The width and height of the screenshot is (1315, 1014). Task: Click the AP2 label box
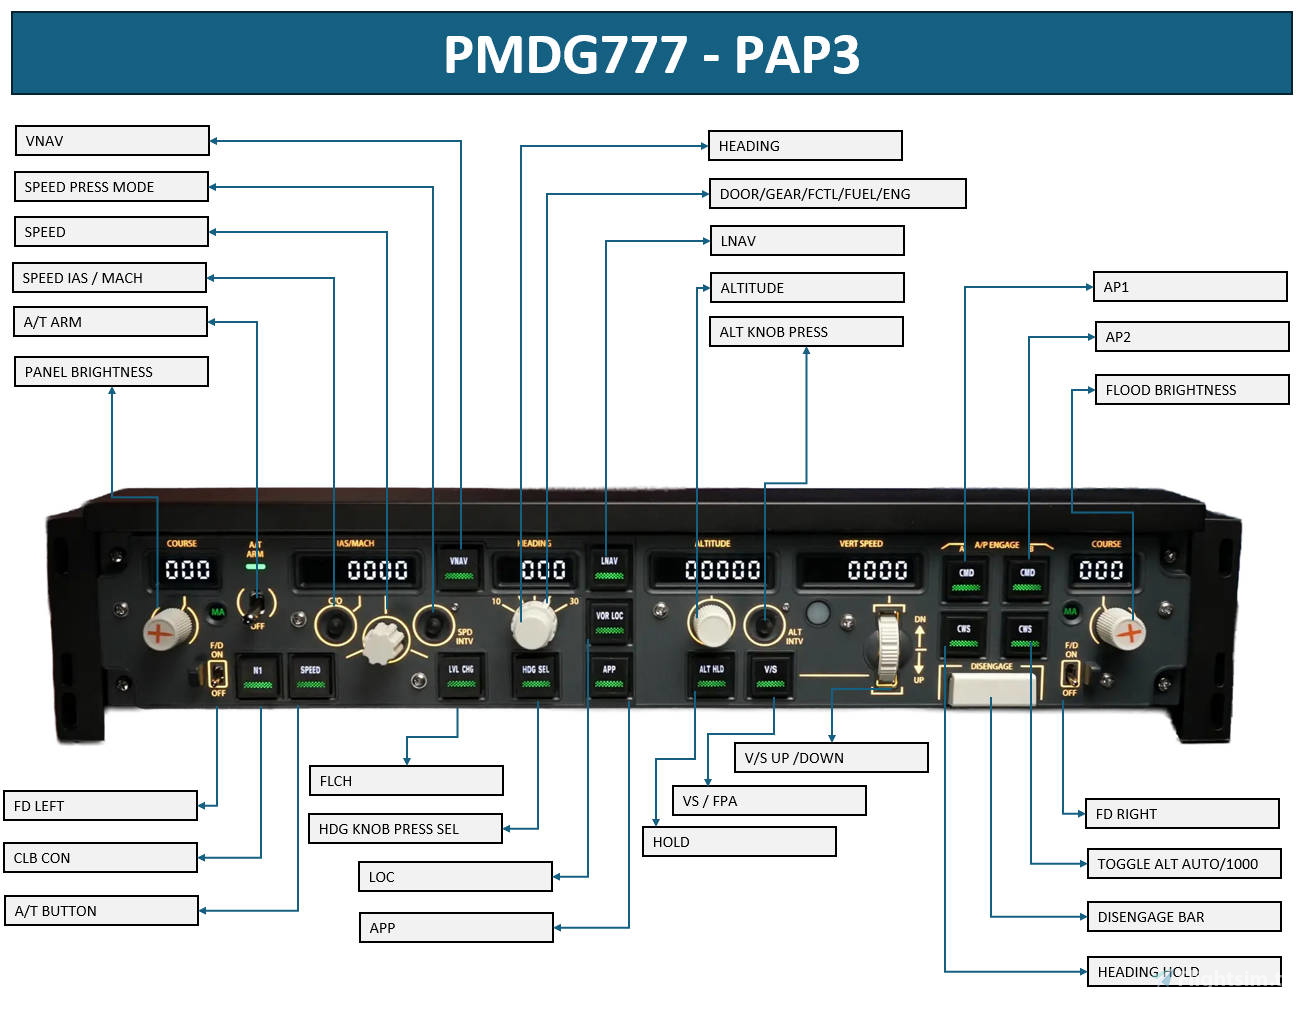(1192, 337)
